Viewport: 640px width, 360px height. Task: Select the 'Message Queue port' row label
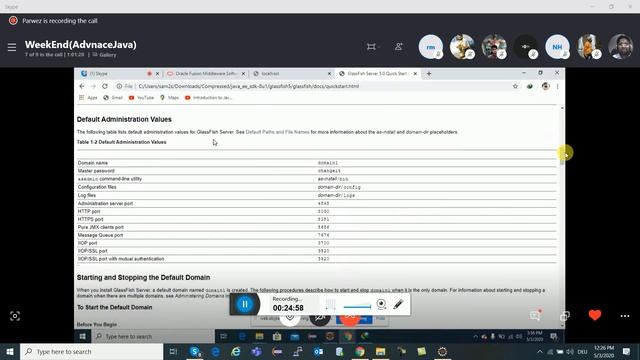[100, 235]
